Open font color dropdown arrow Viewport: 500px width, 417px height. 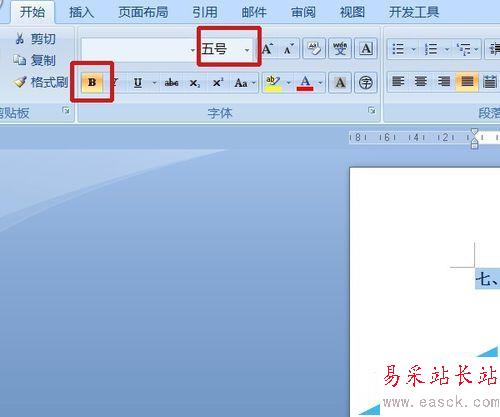point(320,82)
